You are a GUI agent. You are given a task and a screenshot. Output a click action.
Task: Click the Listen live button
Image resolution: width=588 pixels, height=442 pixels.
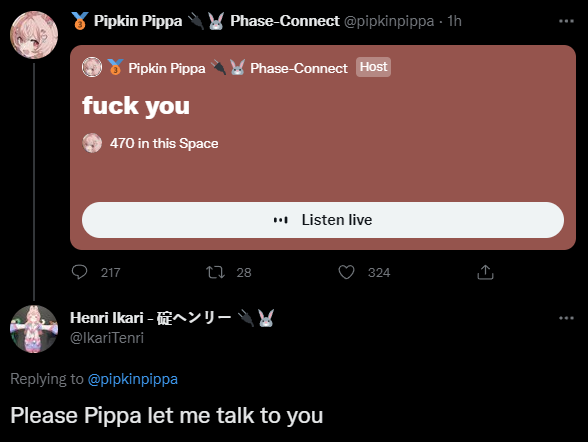tap(323, 220)
